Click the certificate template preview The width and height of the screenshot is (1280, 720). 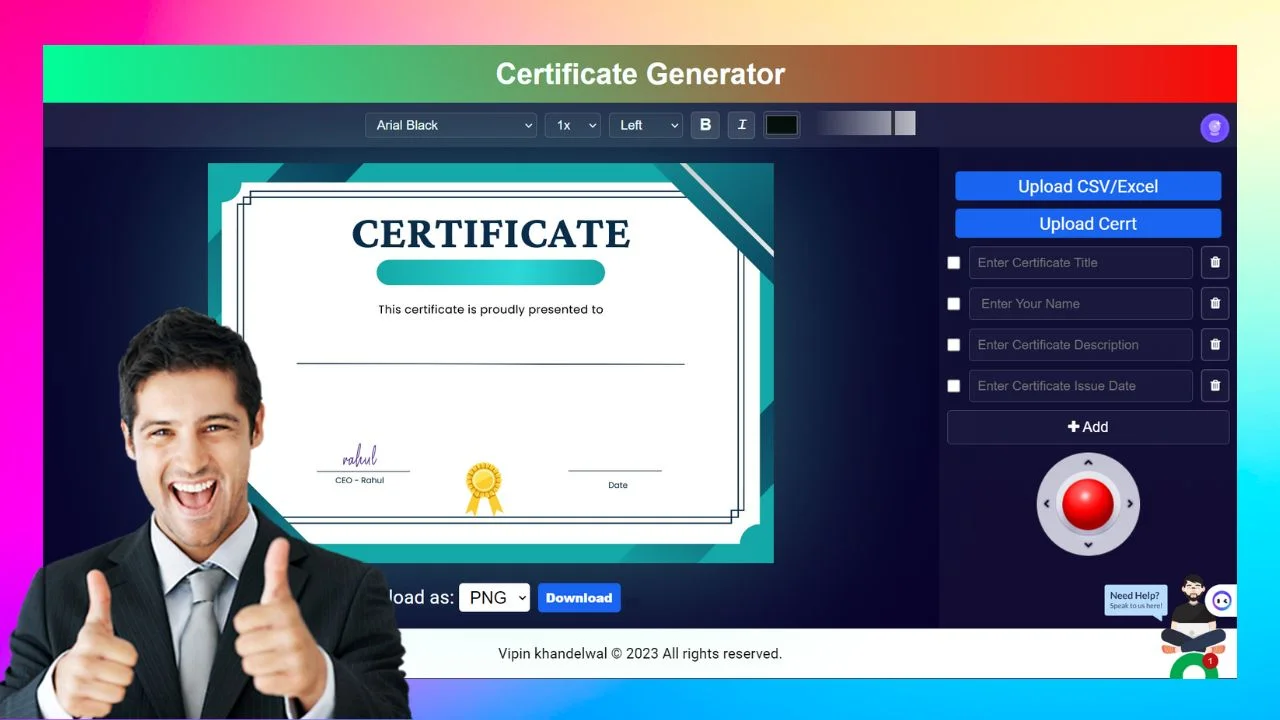pos(490,362)
